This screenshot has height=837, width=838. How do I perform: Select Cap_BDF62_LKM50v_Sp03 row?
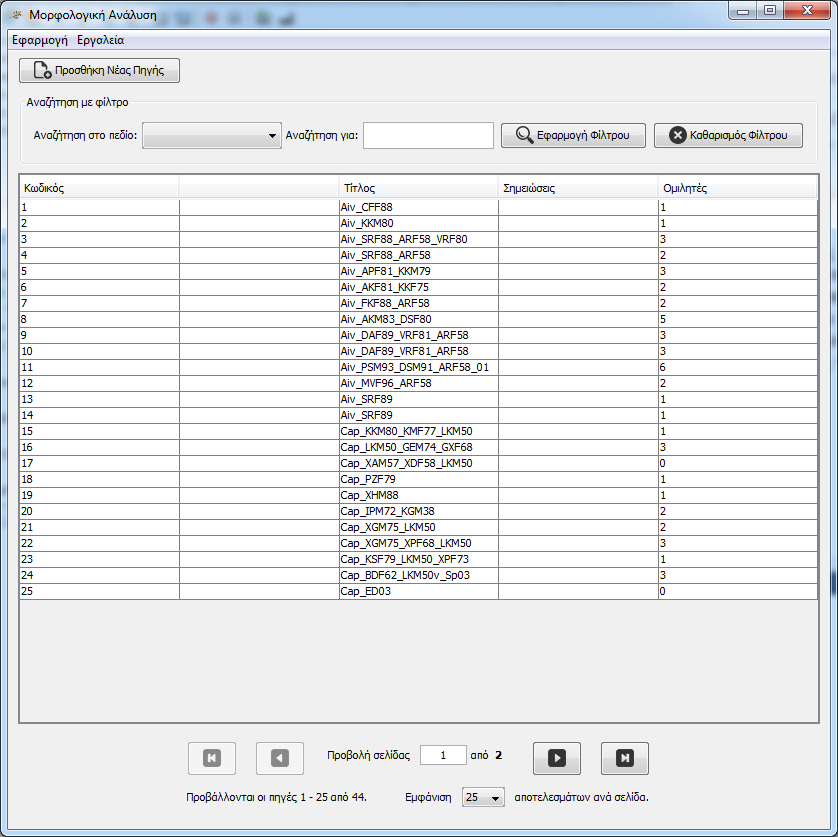point(418,576)
